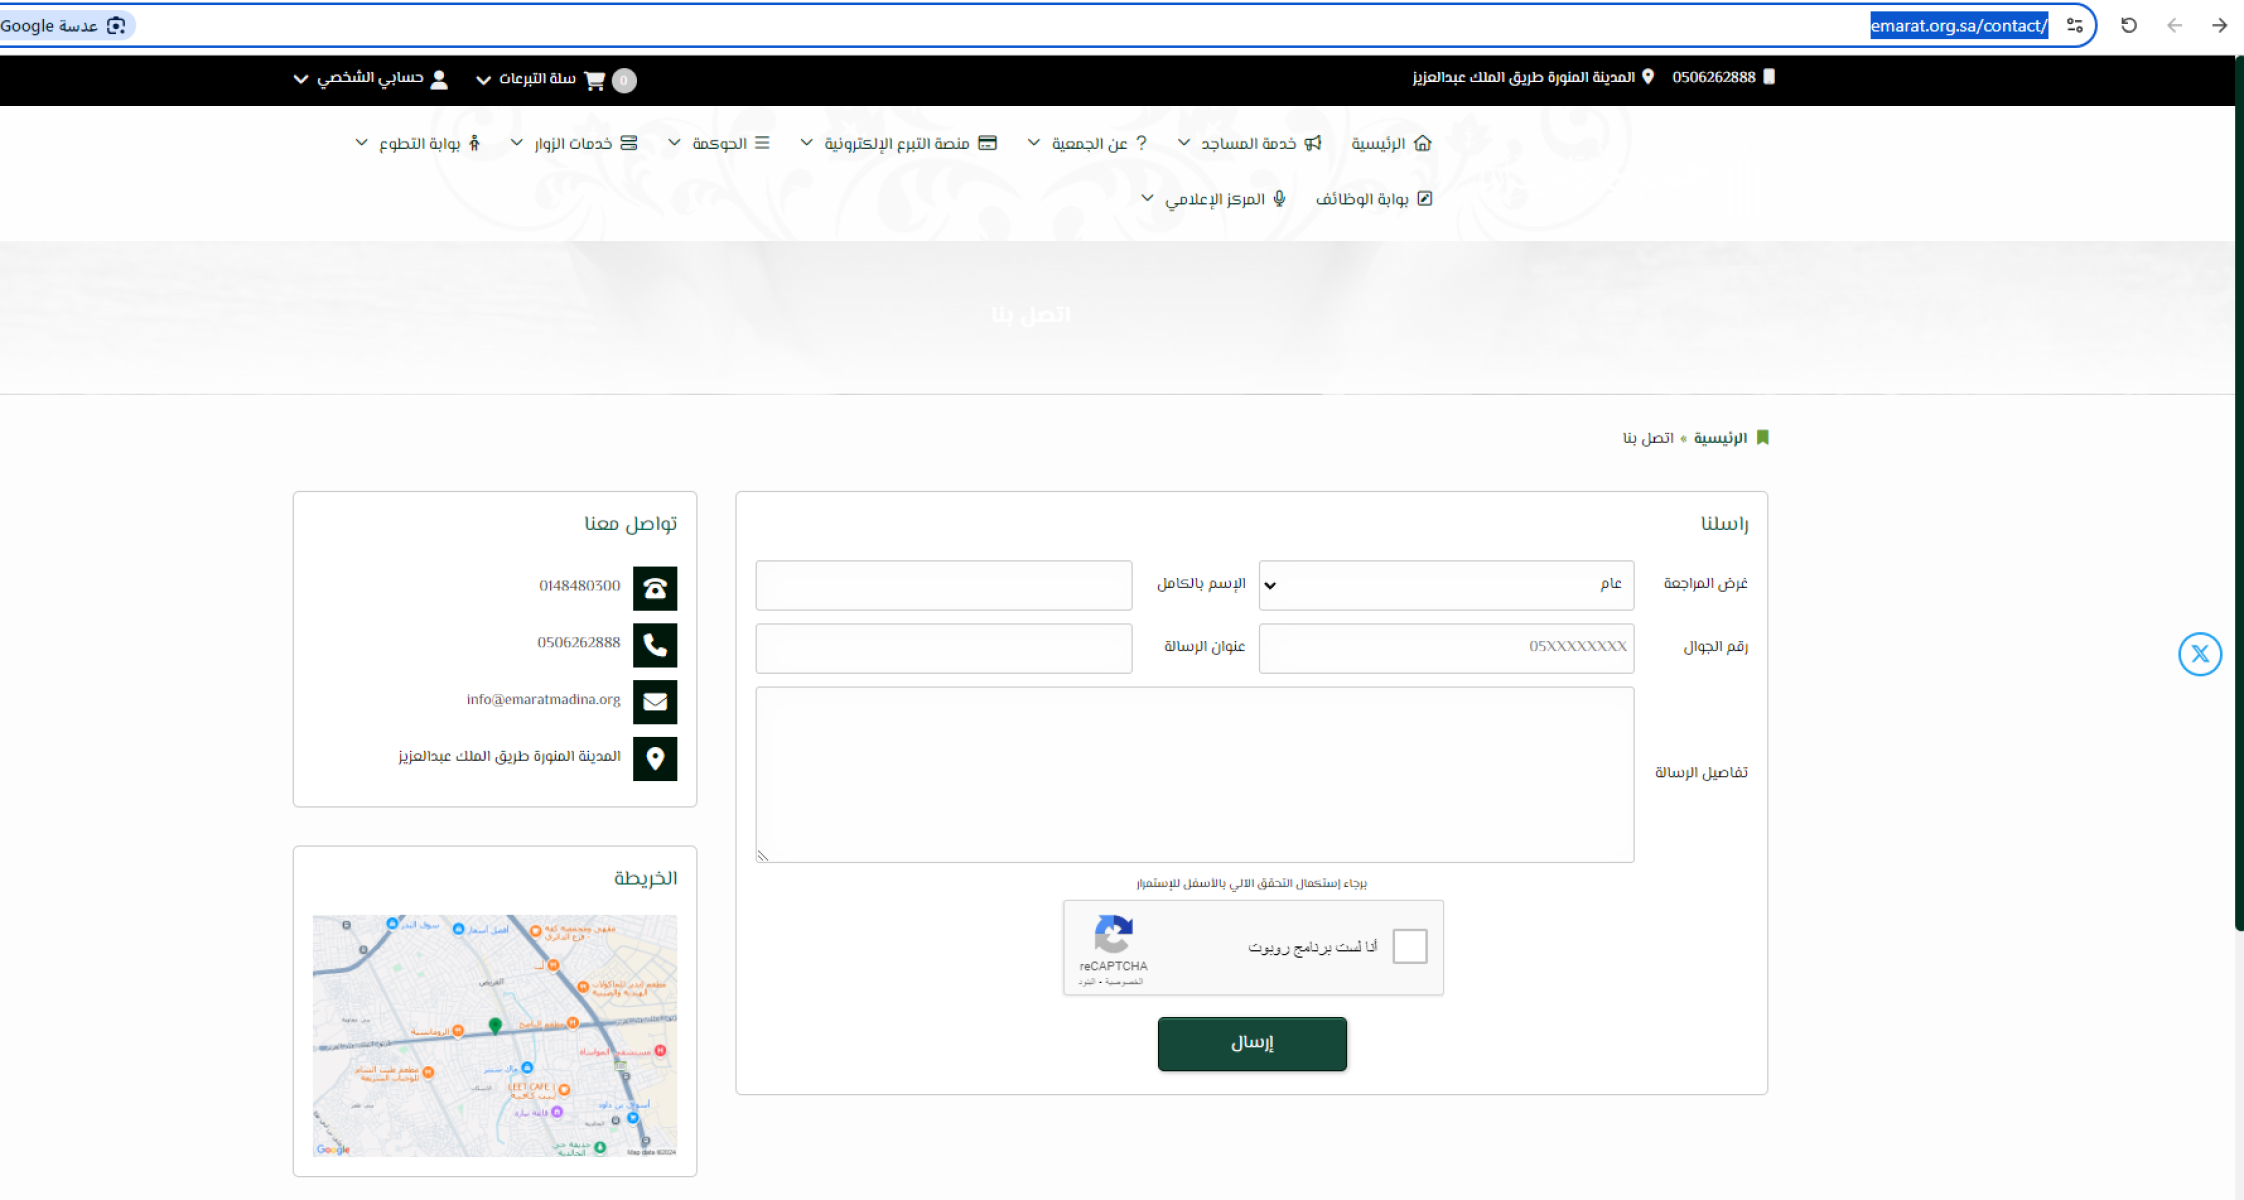Open the خدمة المساجد menu
The image size is (2244, 1200).
pyautogui.click(x=1248, y=144)
